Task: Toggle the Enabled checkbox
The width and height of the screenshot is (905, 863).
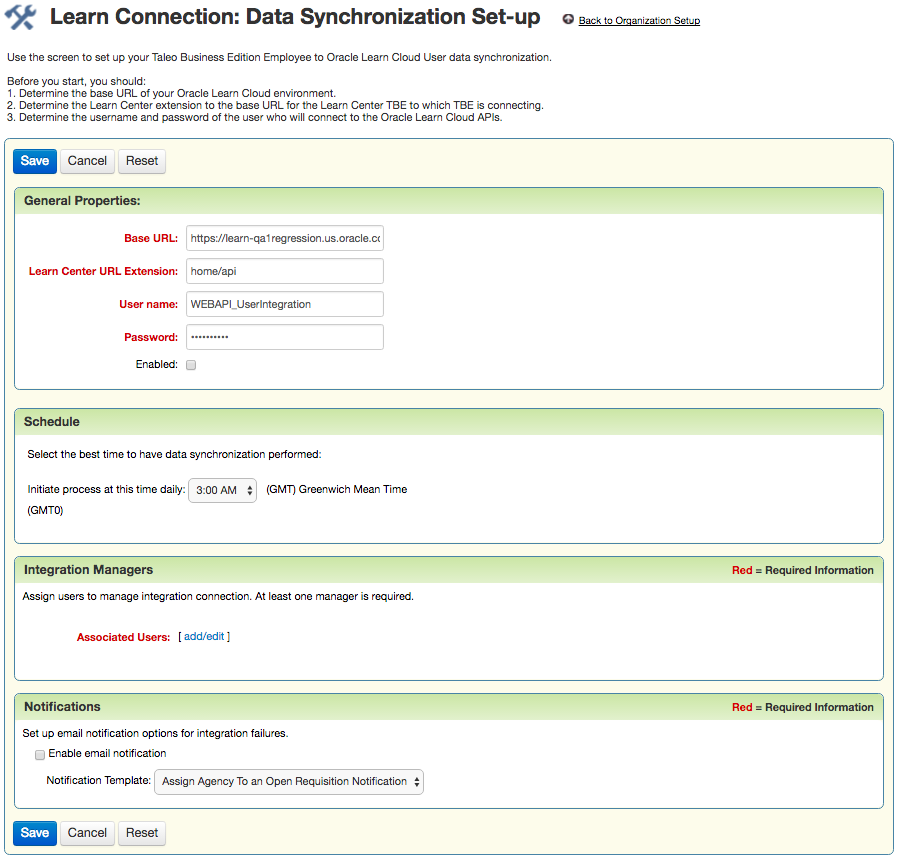Action: (191, 365)
